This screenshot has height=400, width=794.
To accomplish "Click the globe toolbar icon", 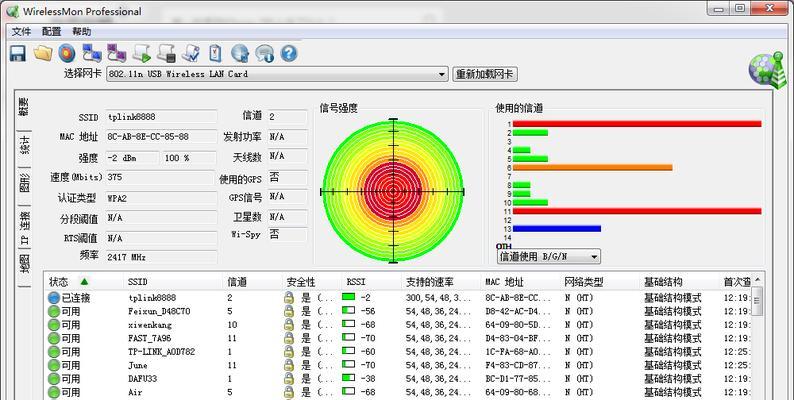I will point(240,53).
